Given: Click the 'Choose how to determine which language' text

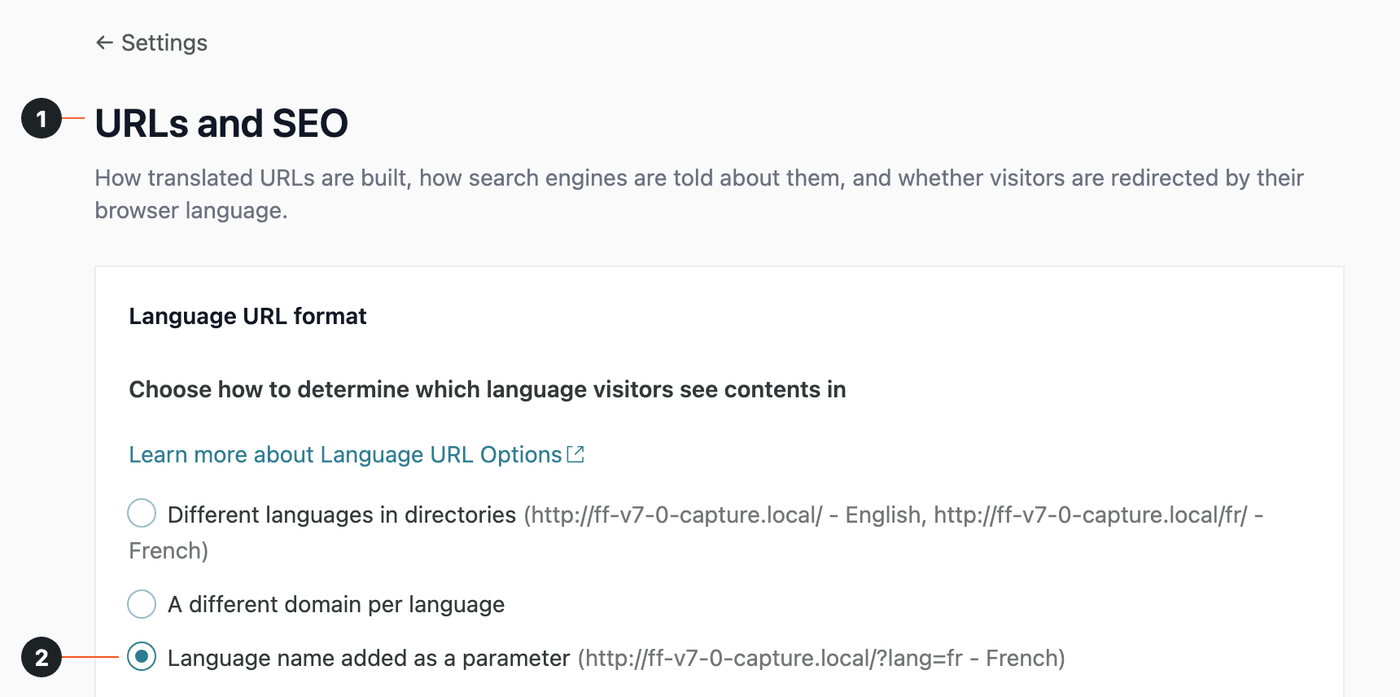Looking at the screenshot, I should click(487, 389).
